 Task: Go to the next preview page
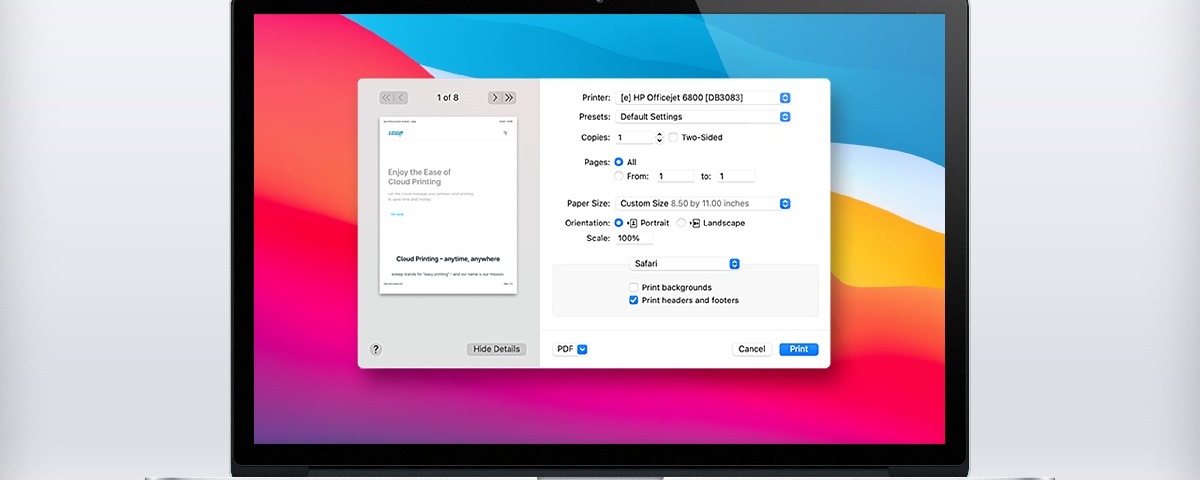point(495,97)
